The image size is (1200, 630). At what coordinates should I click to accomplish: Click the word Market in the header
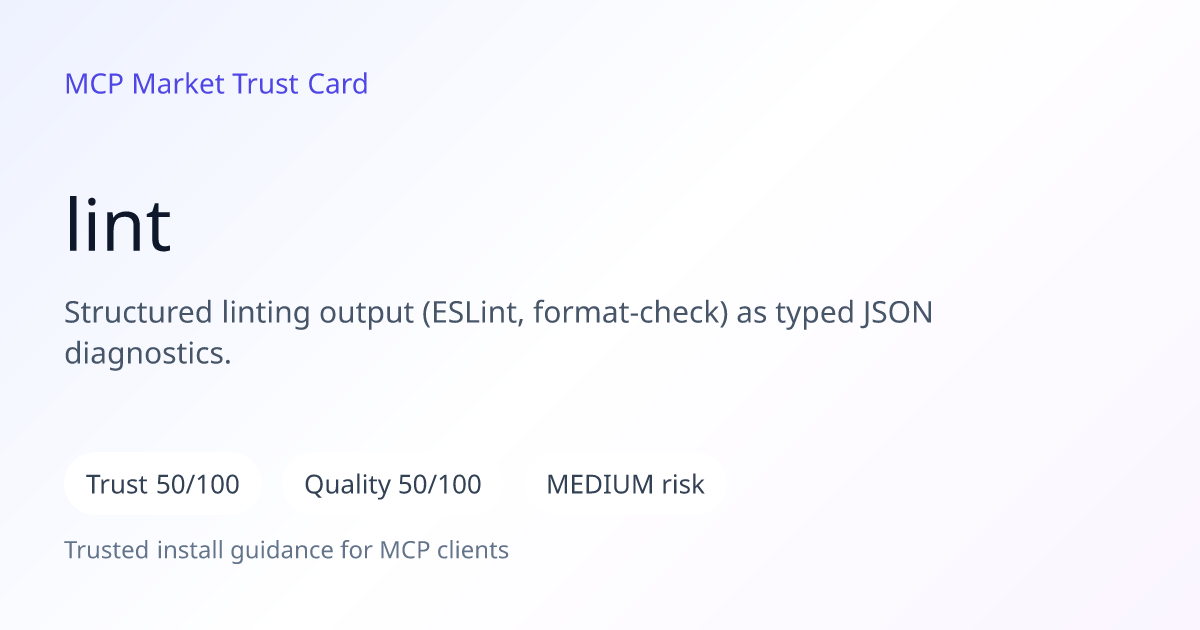178,84
